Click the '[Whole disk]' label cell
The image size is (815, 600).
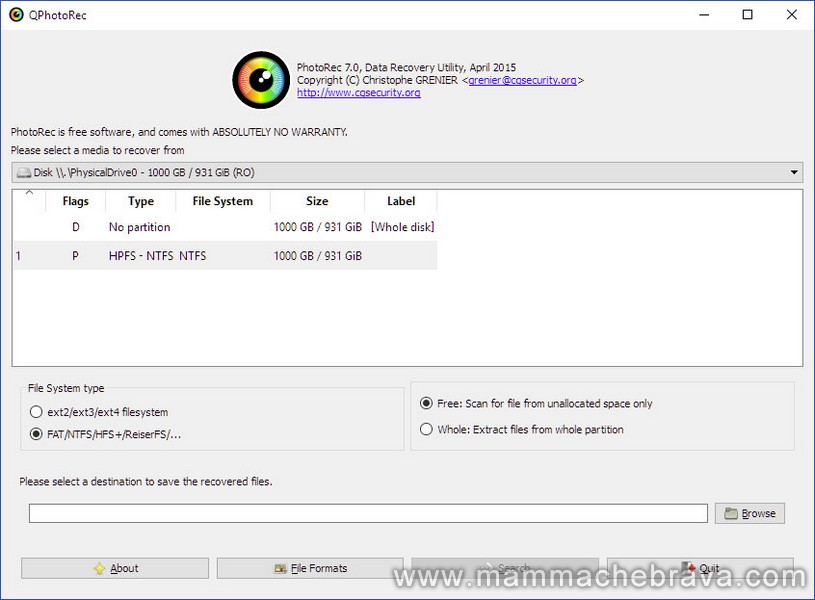[x=402, y=227]
